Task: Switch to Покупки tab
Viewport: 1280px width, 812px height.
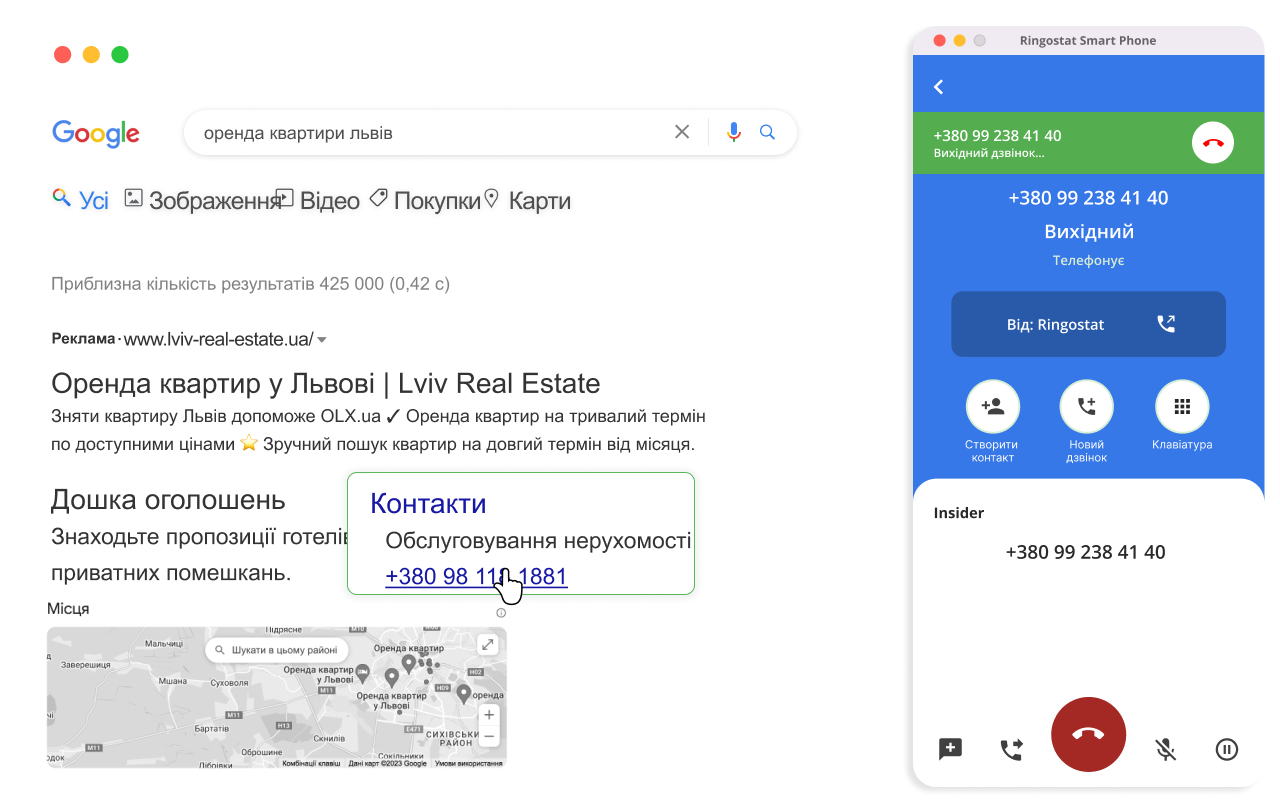Action: [x=425, y=200]
